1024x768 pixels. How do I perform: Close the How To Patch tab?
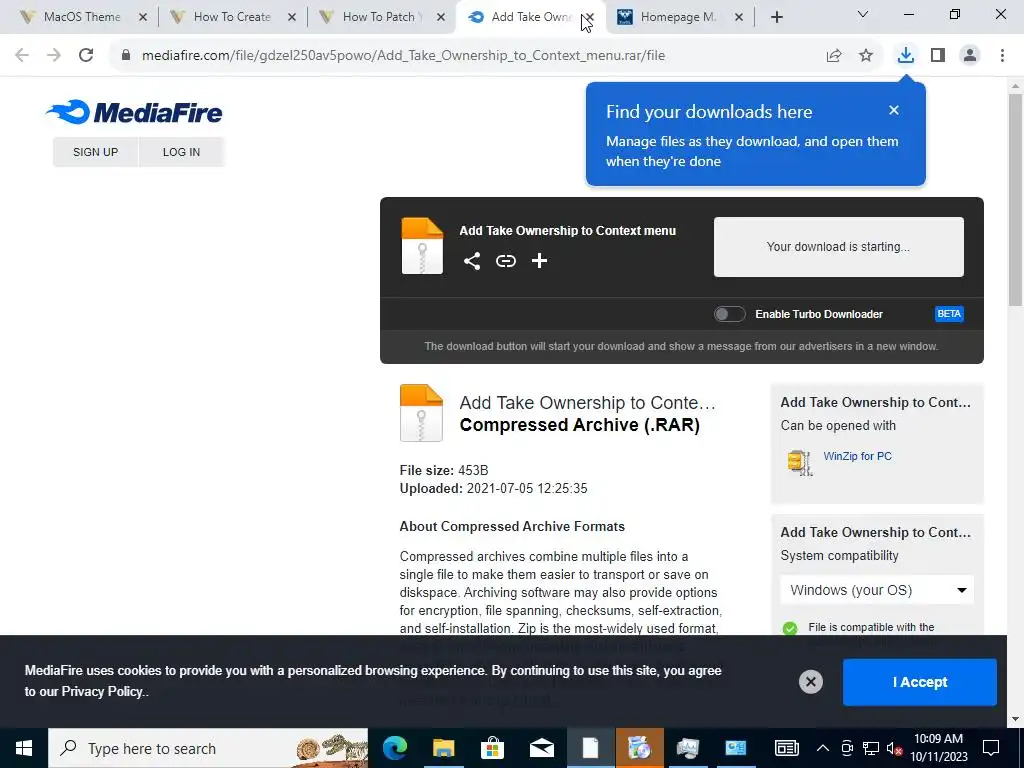(x=441, y=17)
